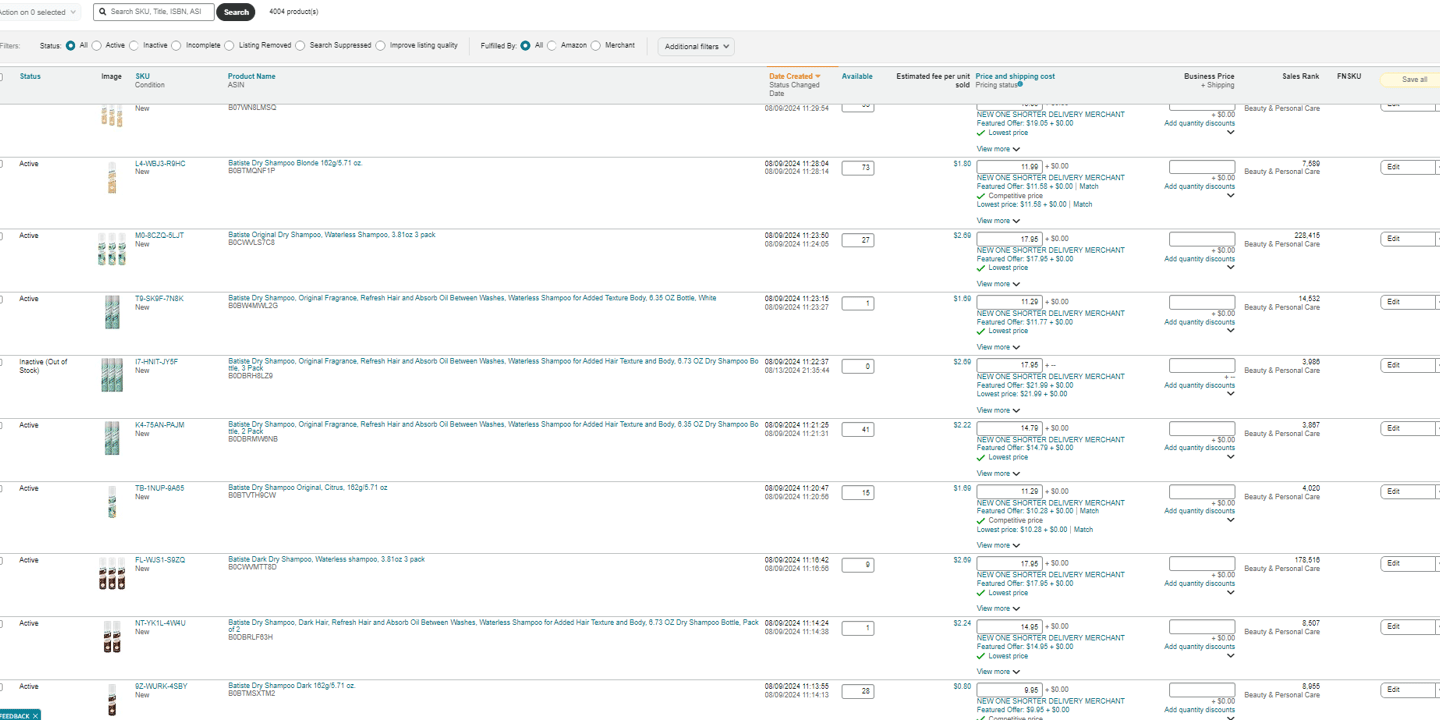The image size is (1440, 720).
Task: Click Business Price field for SKU TB-1NUP-9A65
Action: click(1202, 492)
